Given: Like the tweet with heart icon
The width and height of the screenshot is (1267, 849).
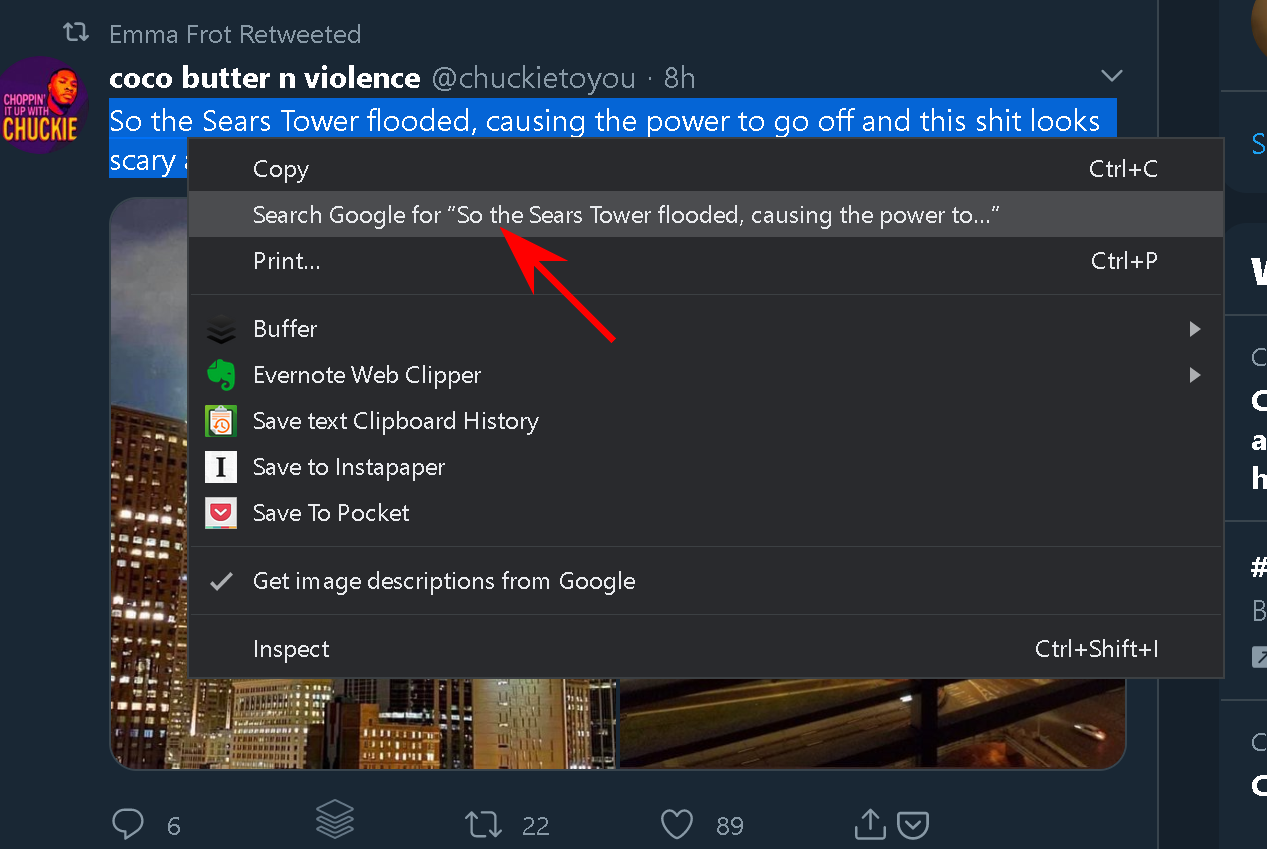Looking at the screenshot, I should (677, 824).
